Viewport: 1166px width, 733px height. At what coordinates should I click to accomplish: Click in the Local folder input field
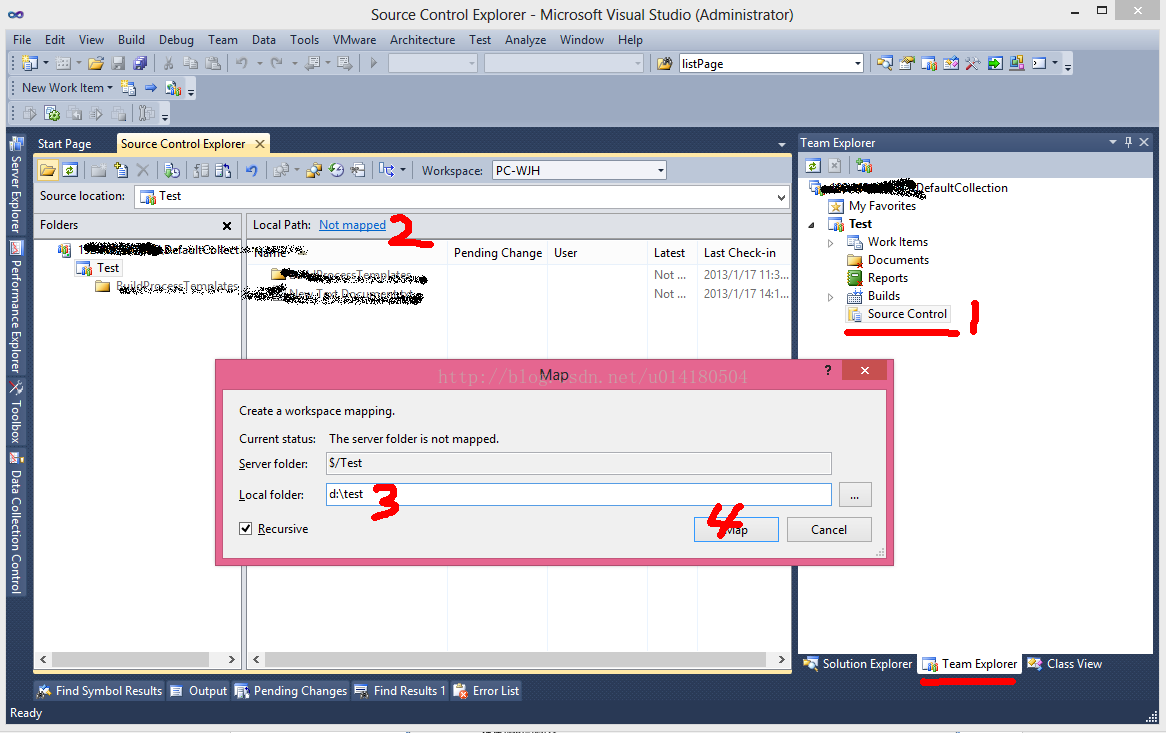[579, 494]
